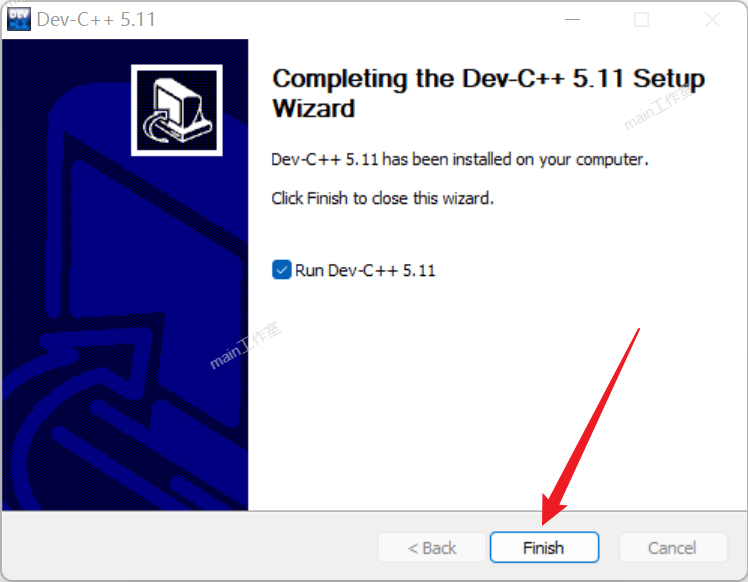Click the installer computer icon in blue banner
The width and height of the screenshot is (748, 582).
point(177,110)
